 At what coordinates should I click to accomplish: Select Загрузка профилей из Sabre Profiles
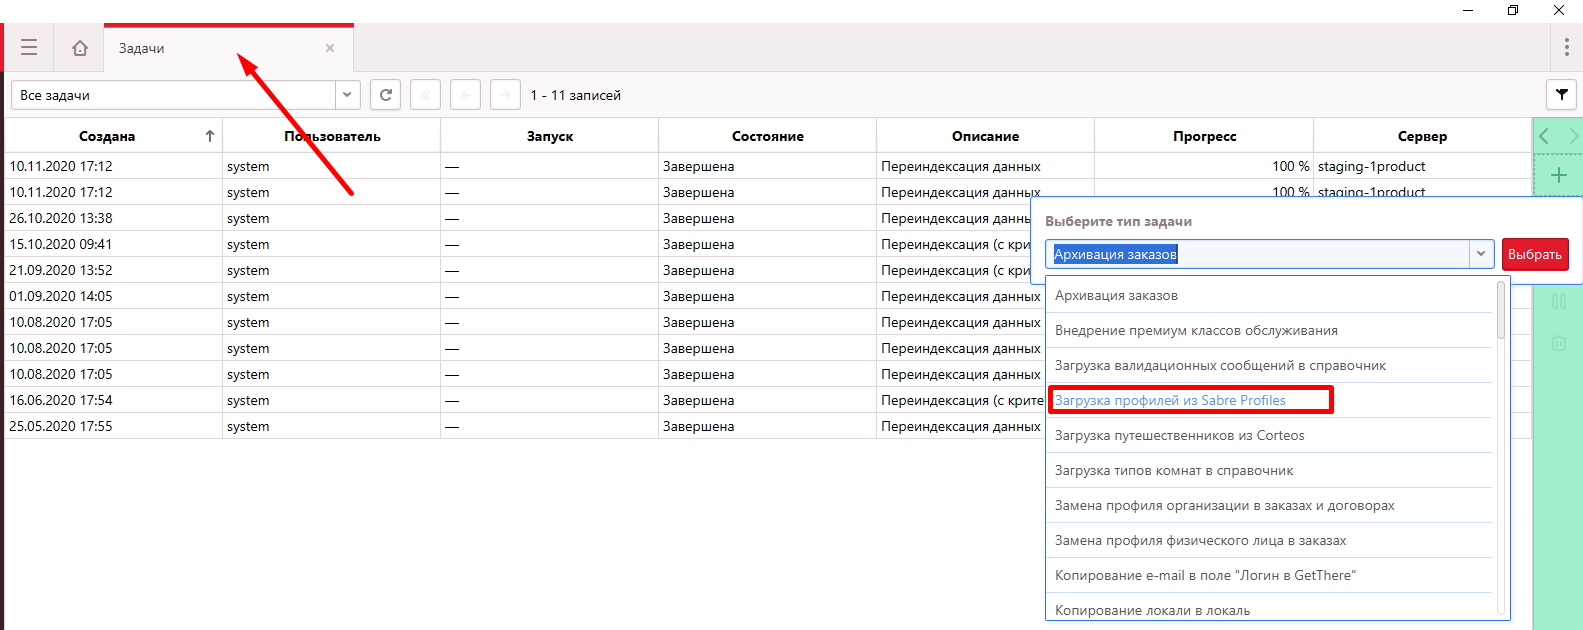1170,400
